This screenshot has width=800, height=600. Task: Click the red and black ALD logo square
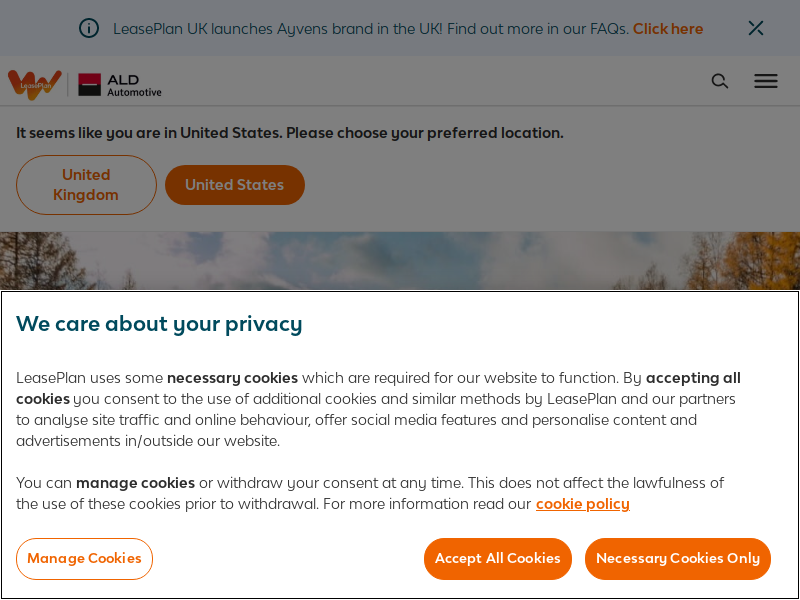pyautogui.click(x=89, y=85)
